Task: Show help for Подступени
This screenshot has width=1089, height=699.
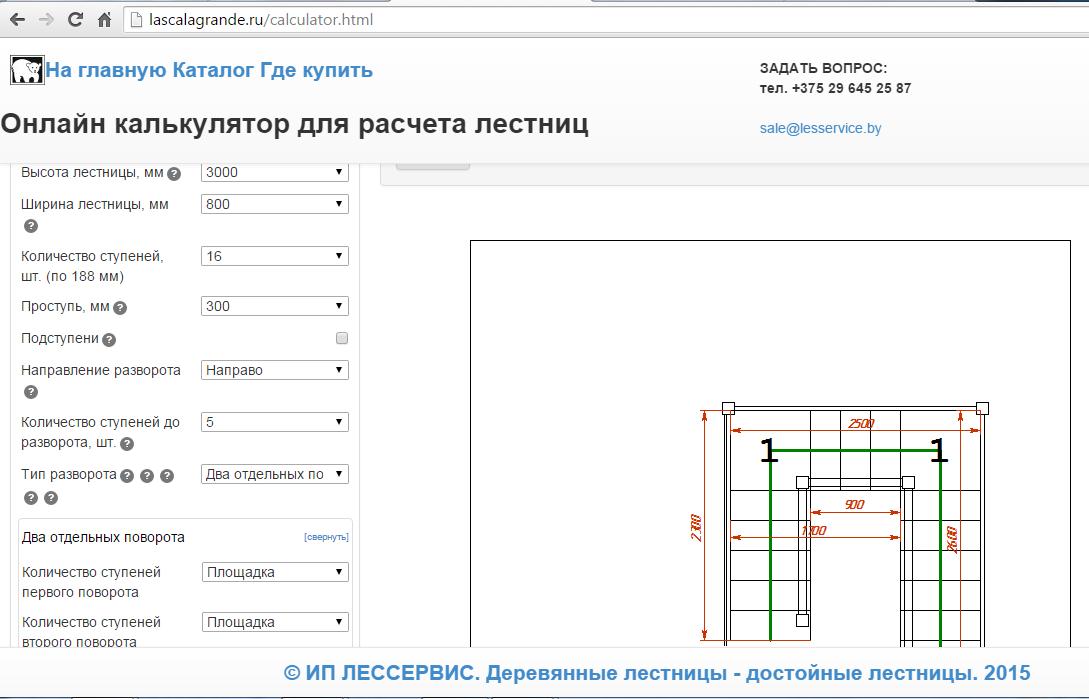Action: 109,340
